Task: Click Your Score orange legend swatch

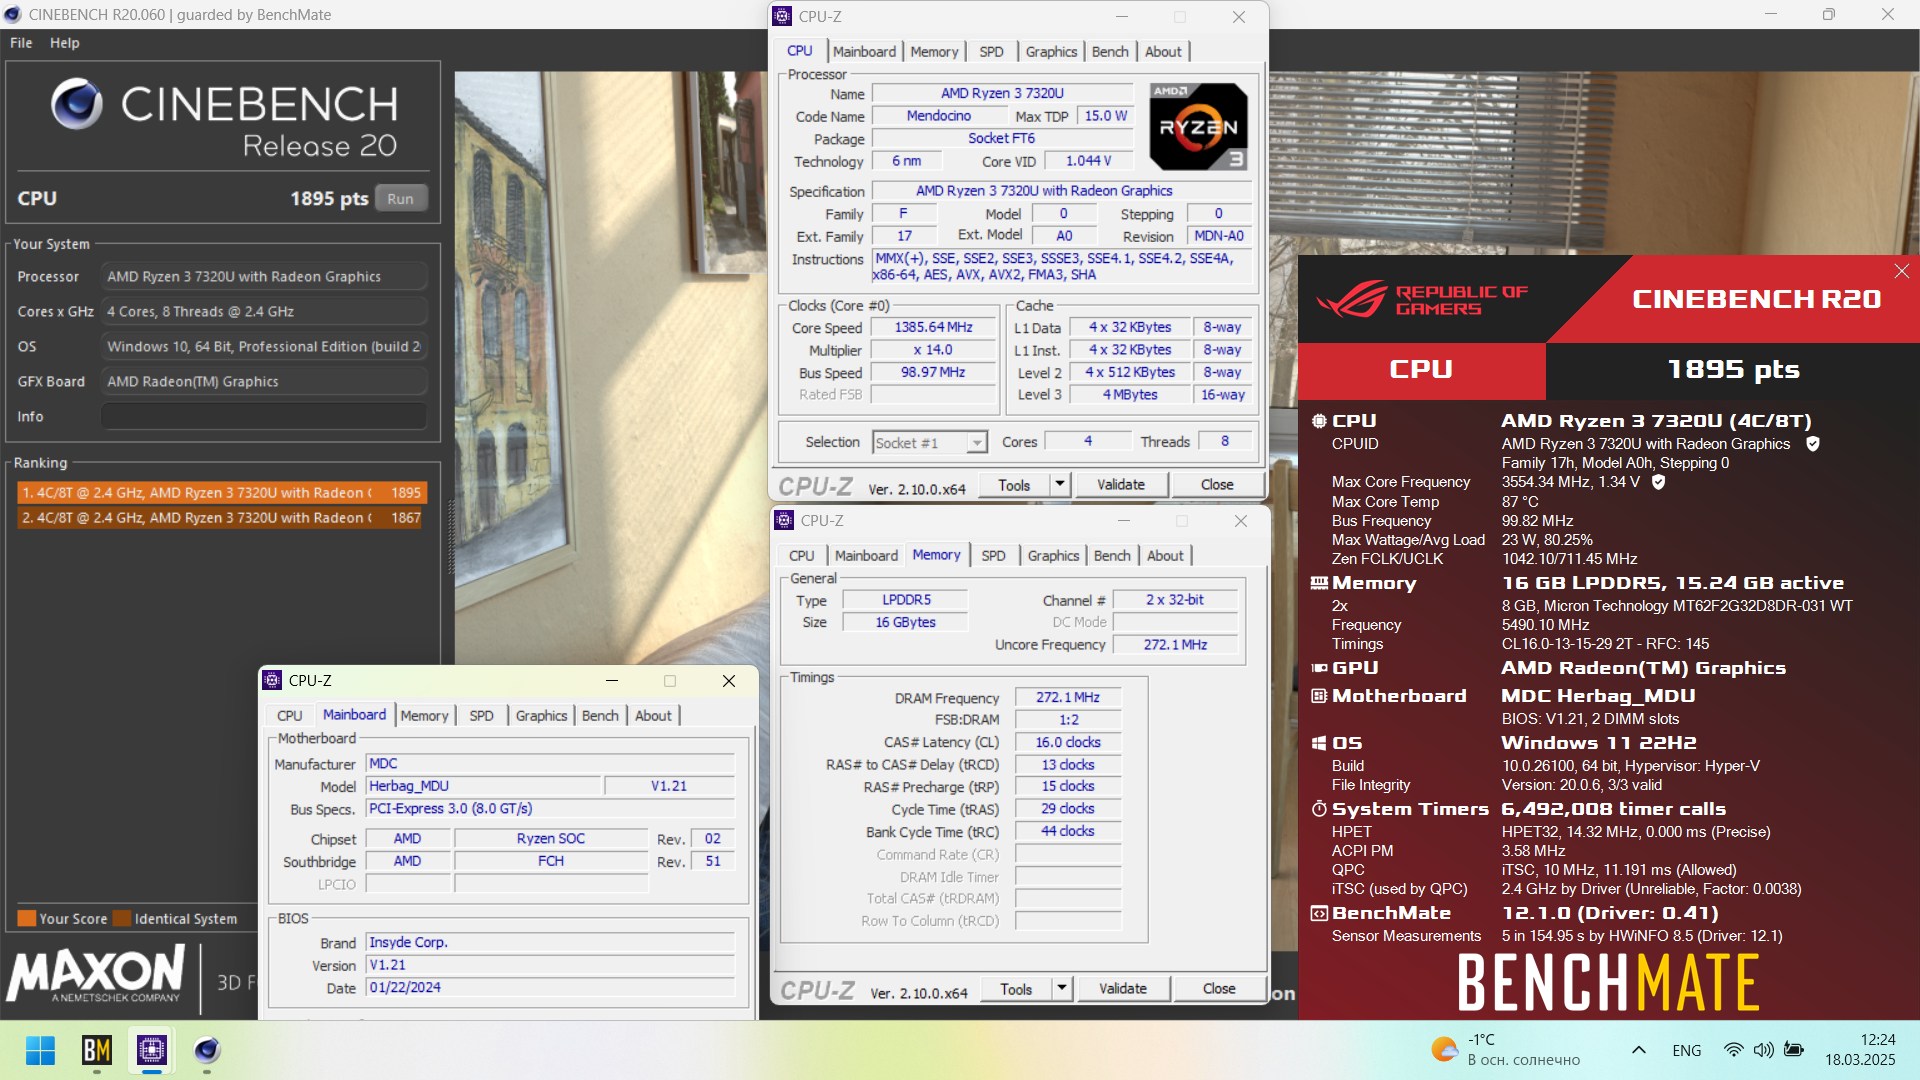Action: [x=27, y=918]
